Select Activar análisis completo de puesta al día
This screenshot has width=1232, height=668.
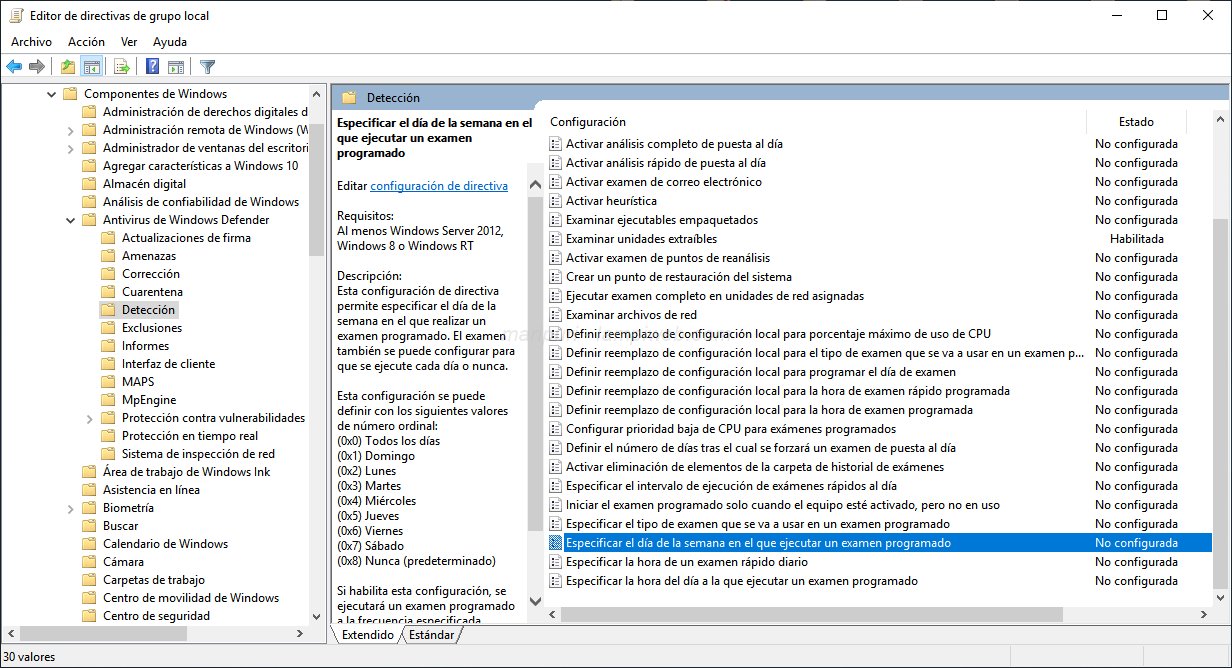tap(674, 144)
